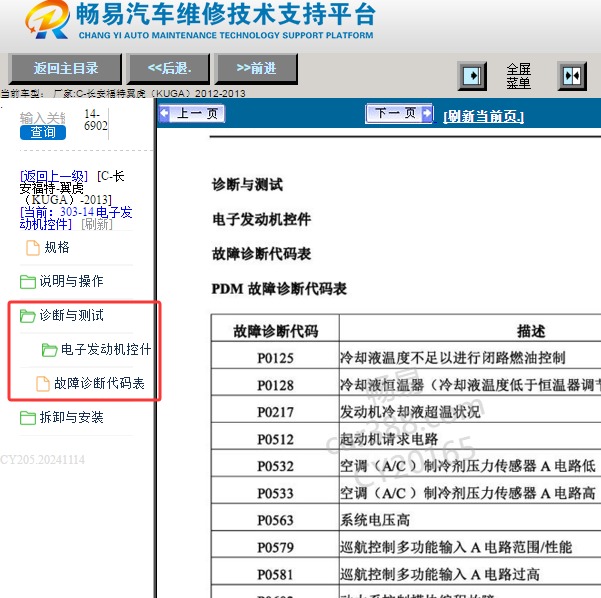Click the open folder icon beside 电子发动机控件

49,350
